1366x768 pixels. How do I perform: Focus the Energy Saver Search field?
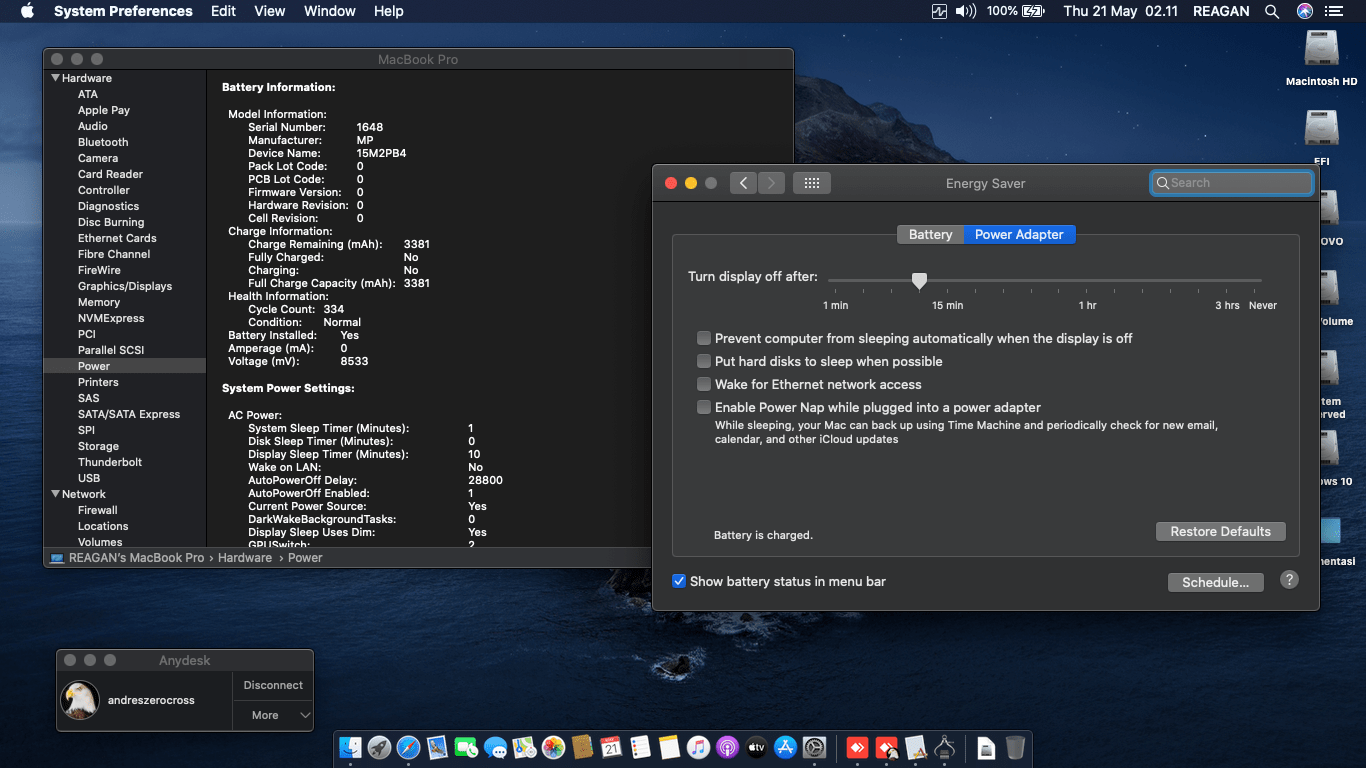click(x=1231, y=183)
